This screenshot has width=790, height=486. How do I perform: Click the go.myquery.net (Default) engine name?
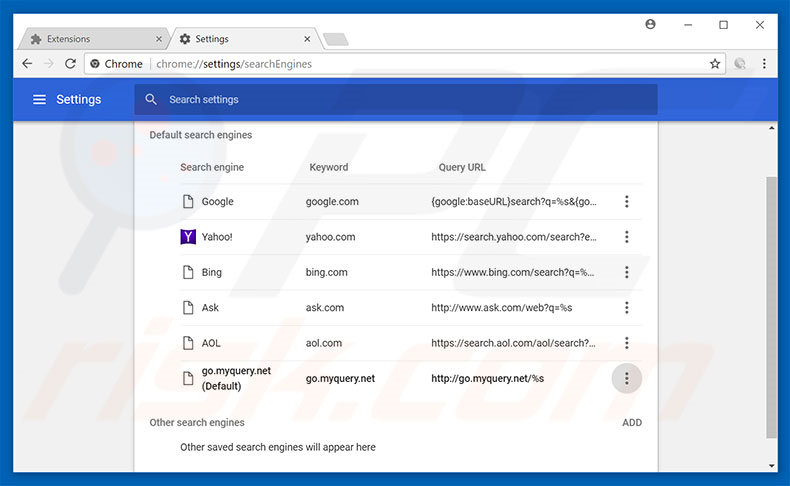point(236,378)
